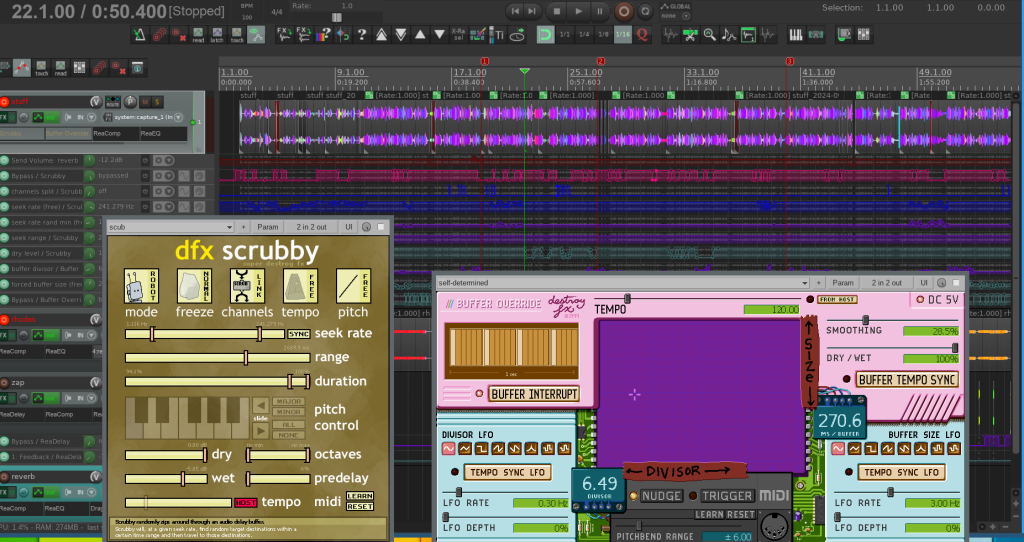Image resolution: width=1024 pixels, height=542 pixels.
Task: Click the Scrubby channels link icon
Action: point(248,286)
